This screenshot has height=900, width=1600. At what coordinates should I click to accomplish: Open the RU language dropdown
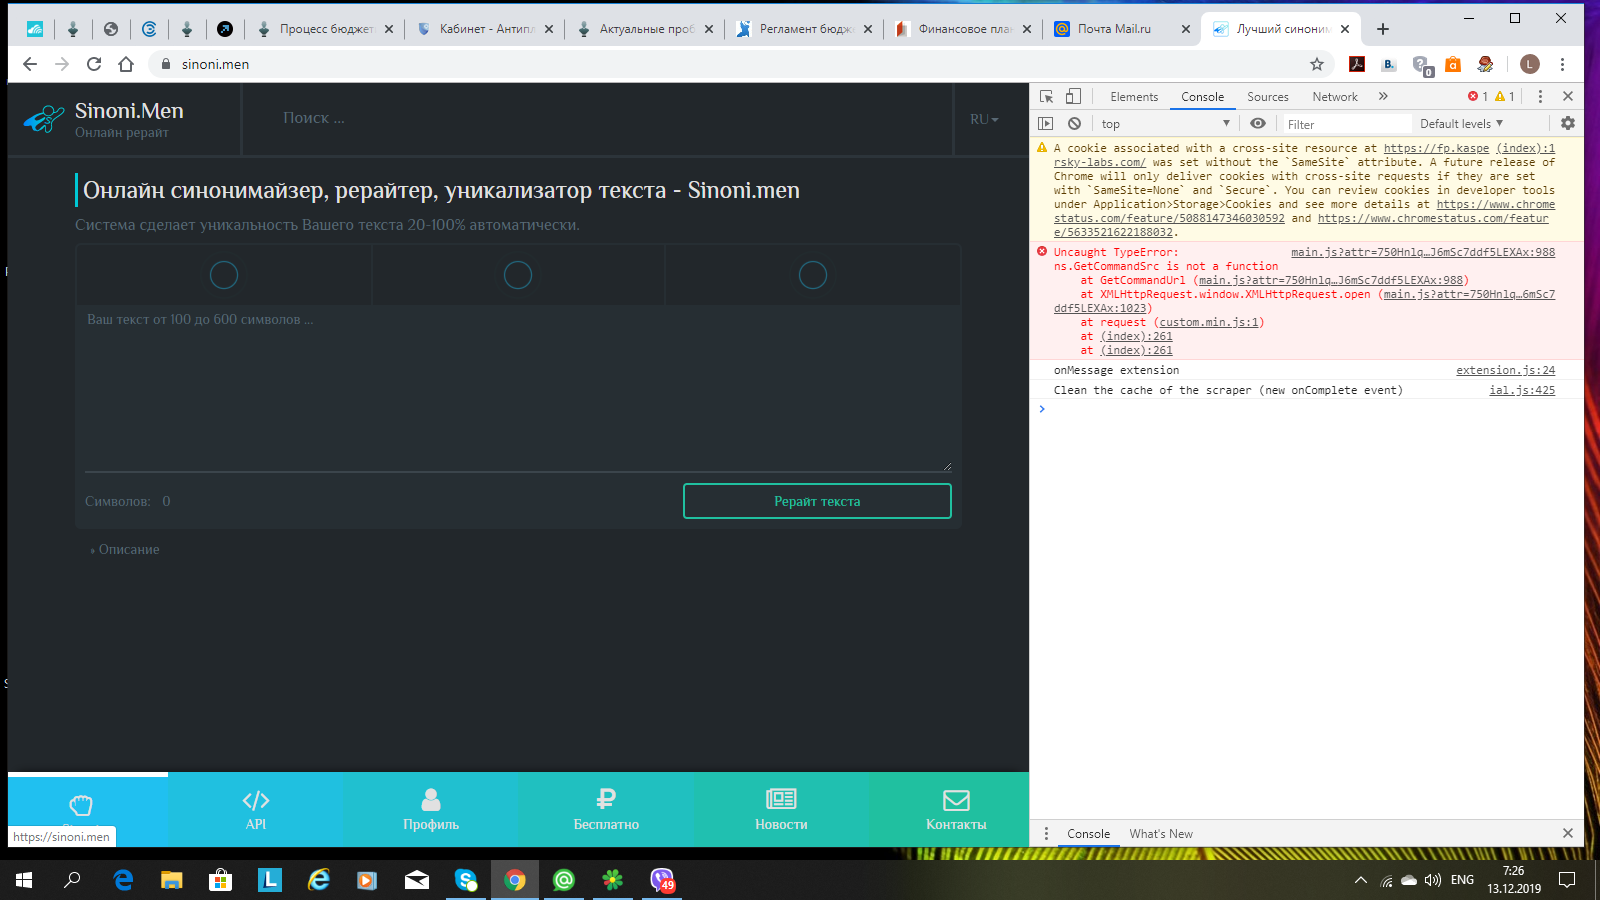[984, 119]
